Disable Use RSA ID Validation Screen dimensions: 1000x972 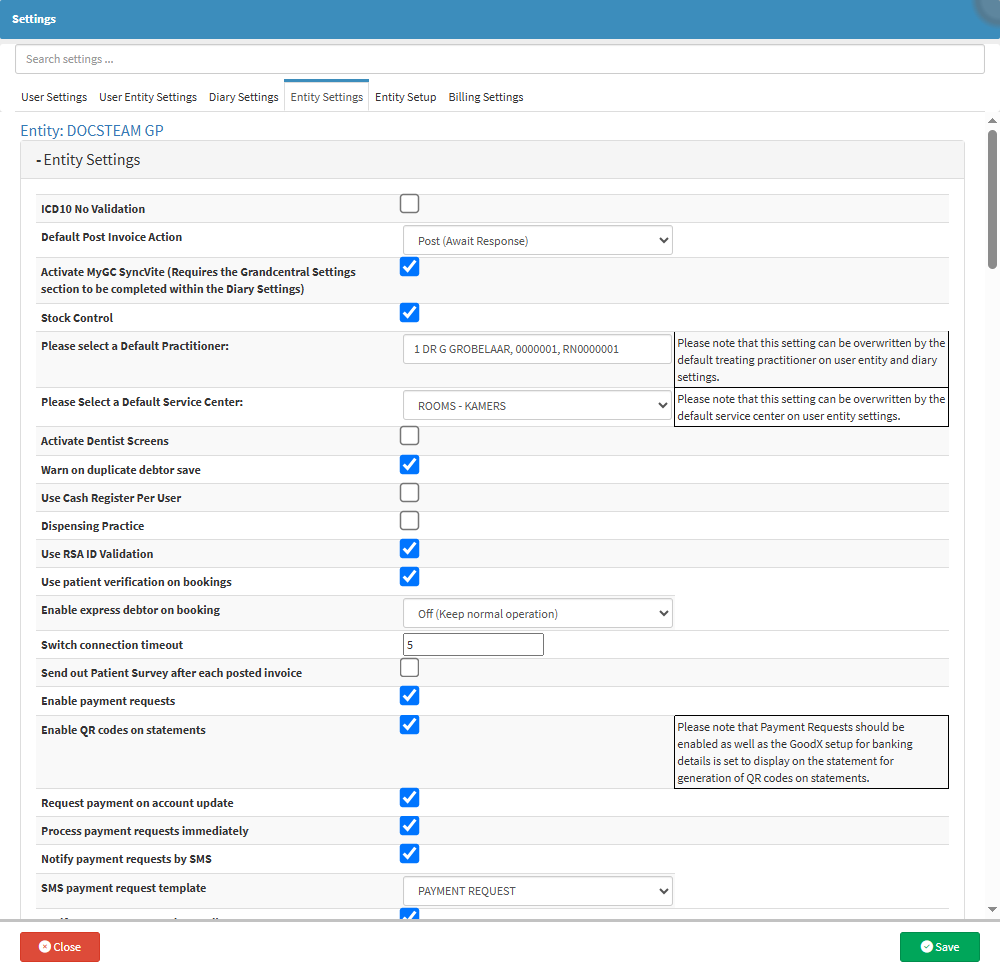409,549
